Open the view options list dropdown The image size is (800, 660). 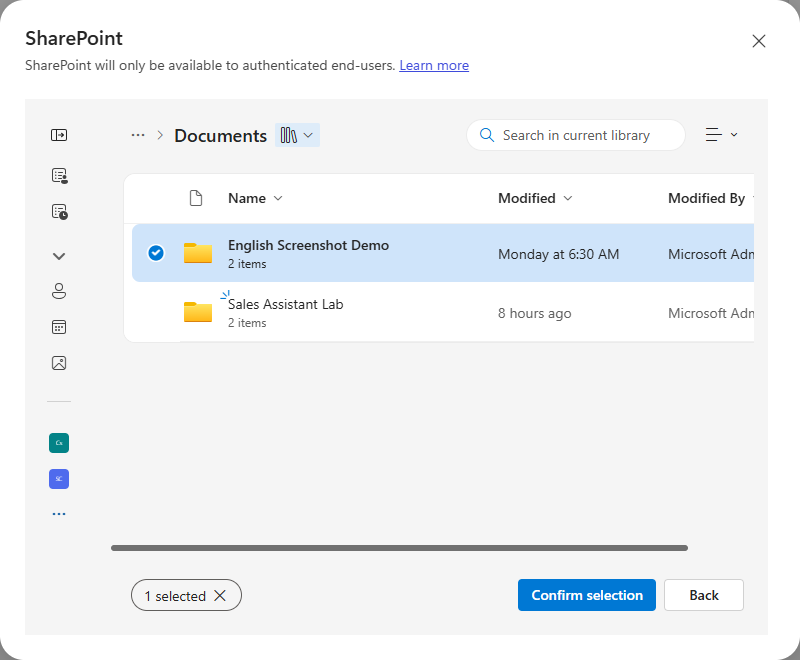721,135
